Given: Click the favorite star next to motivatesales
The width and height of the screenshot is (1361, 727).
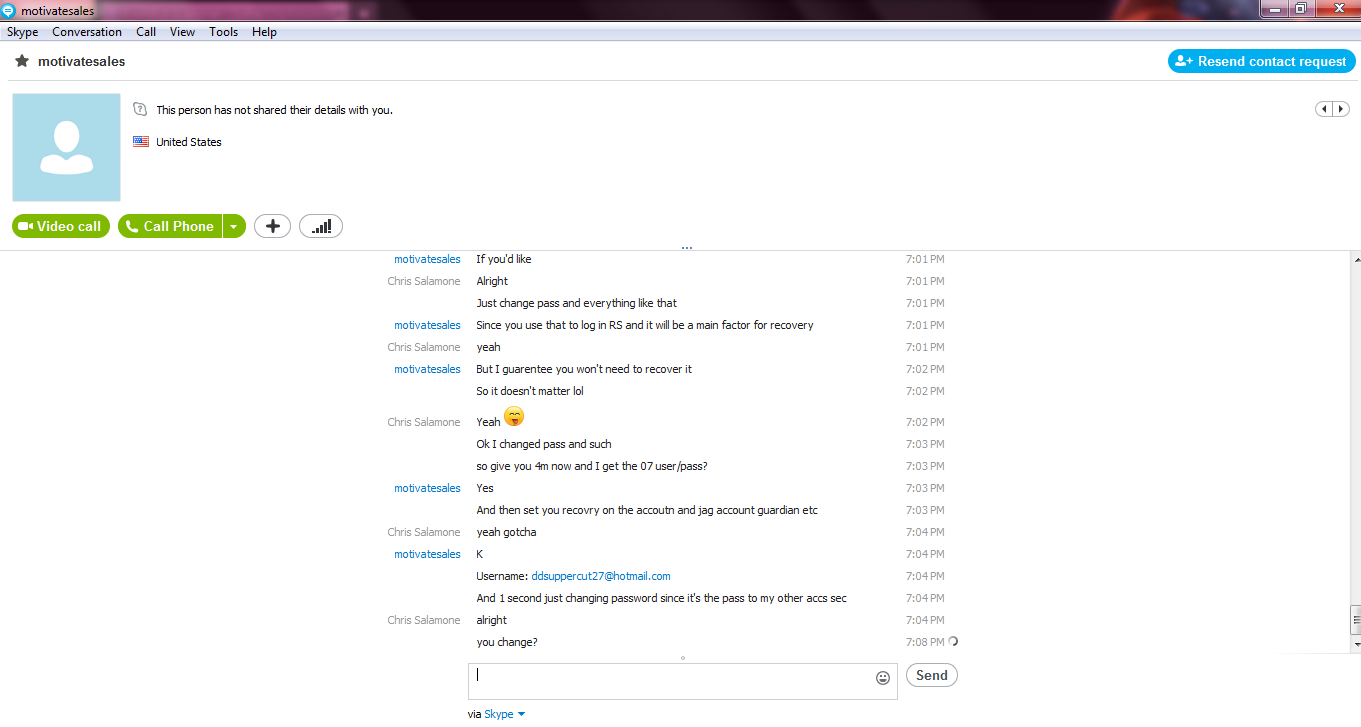Looking at the screenshot, I should coord(22,61).
